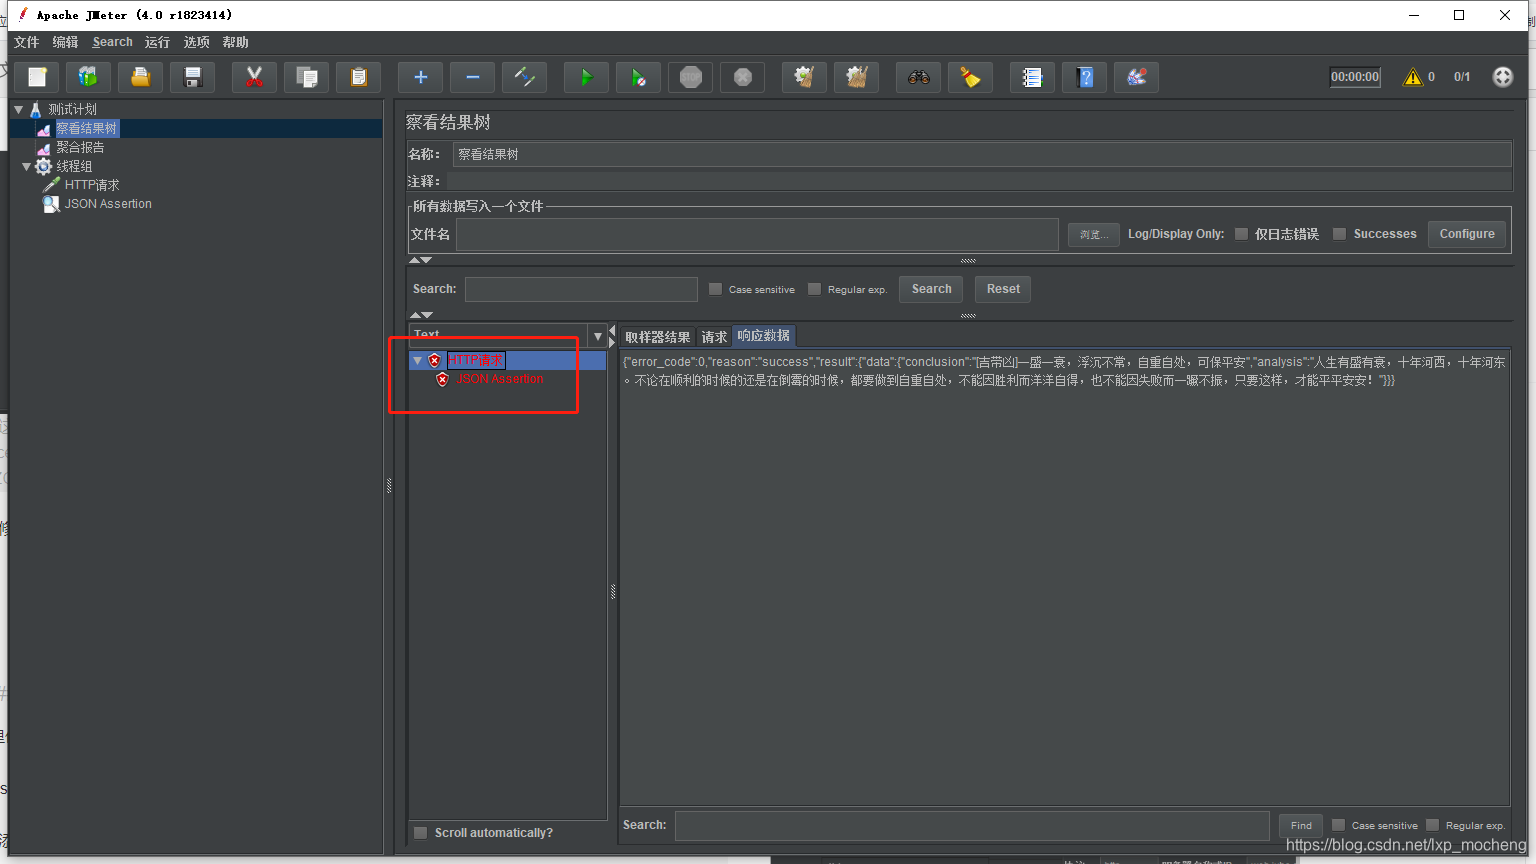This screenshot has height=864, width=1536.
Task: Click the 文件名 input field
Action: point(757,234)
